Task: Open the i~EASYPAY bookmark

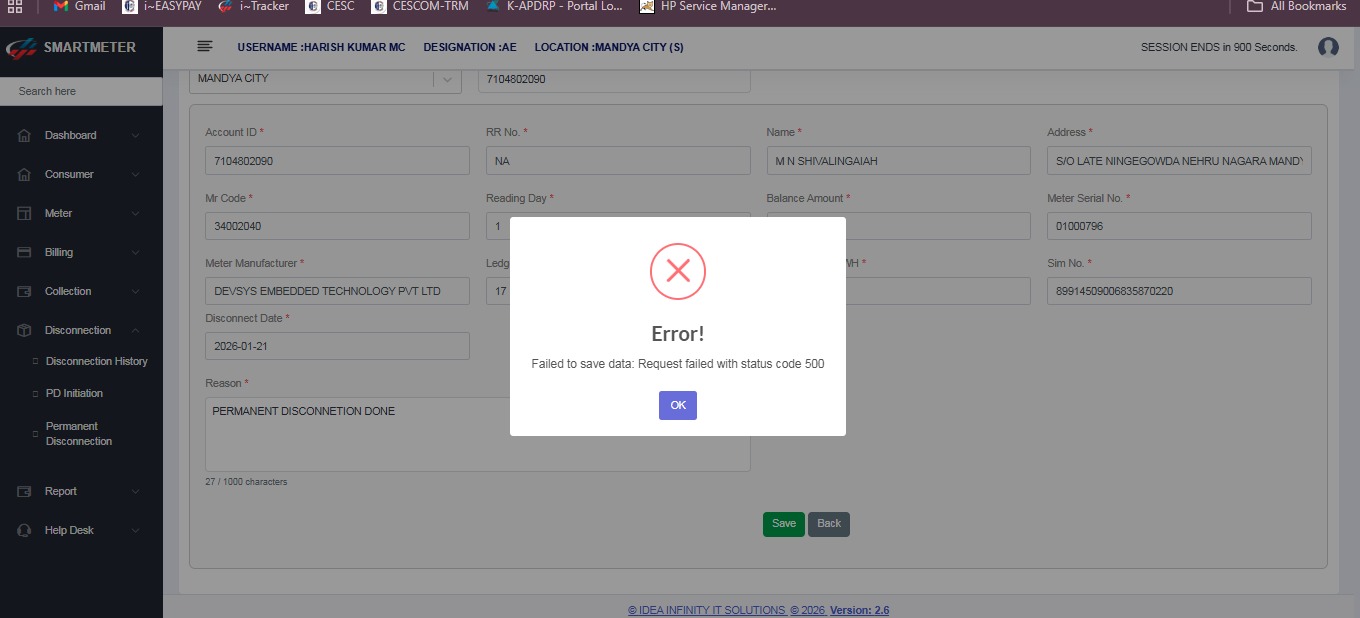Action: 161,6
